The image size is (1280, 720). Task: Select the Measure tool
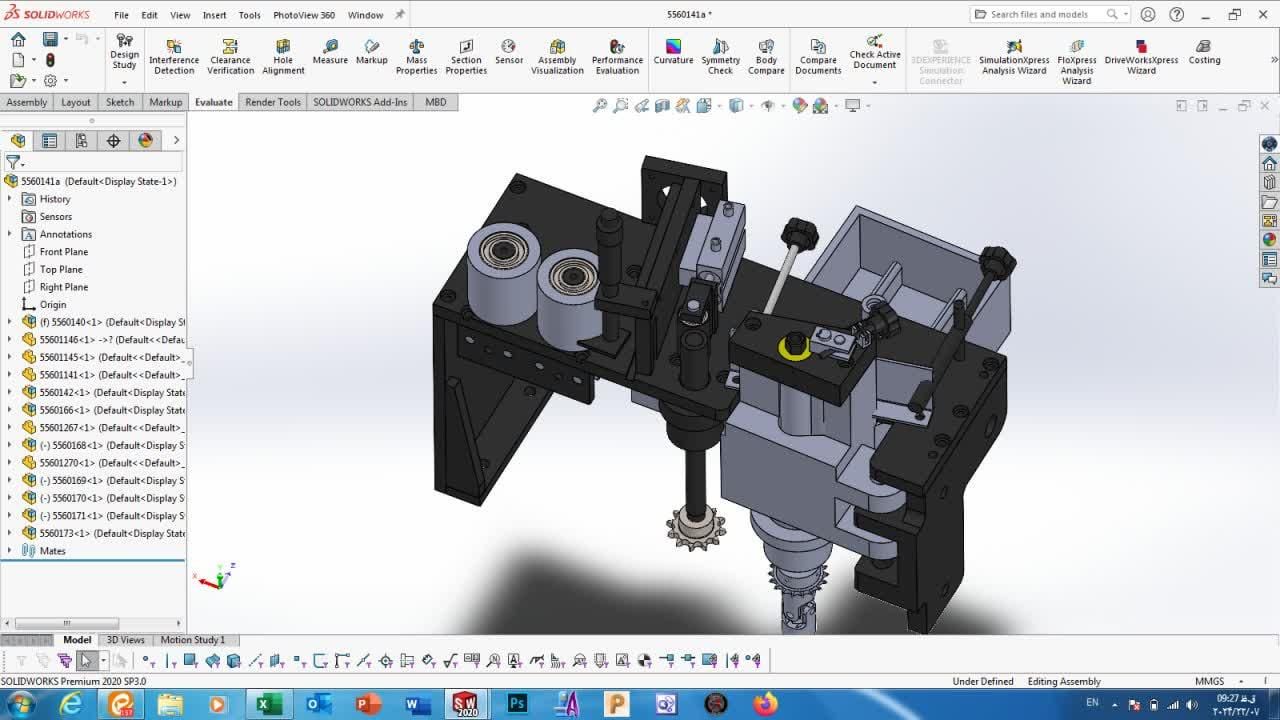pos(330,53)
